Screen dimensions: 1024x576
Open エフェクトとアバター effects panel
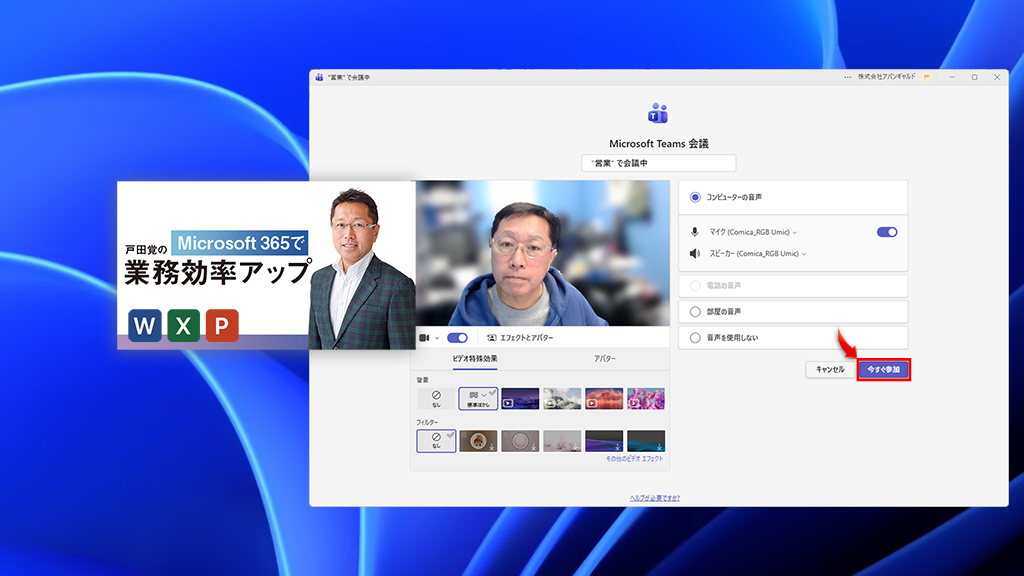click(520, 337)
